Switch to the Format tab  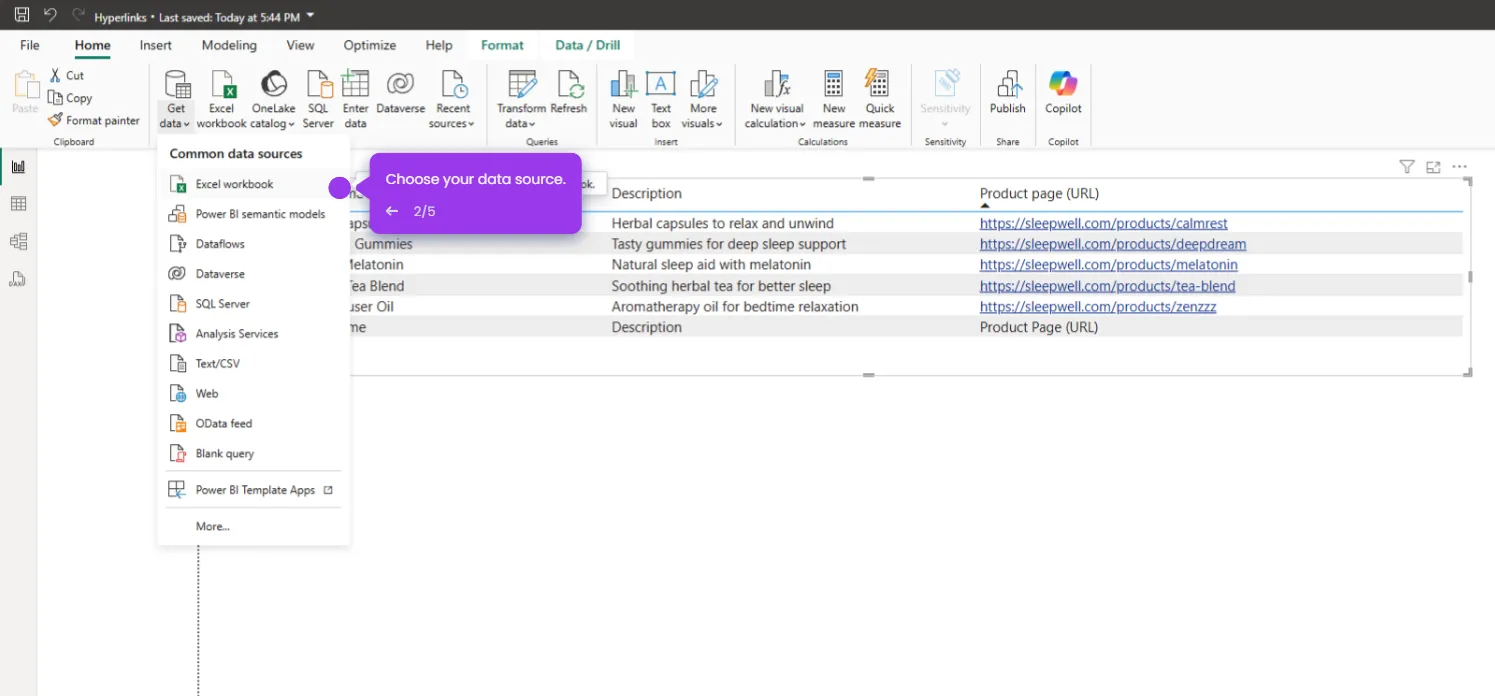502,45
